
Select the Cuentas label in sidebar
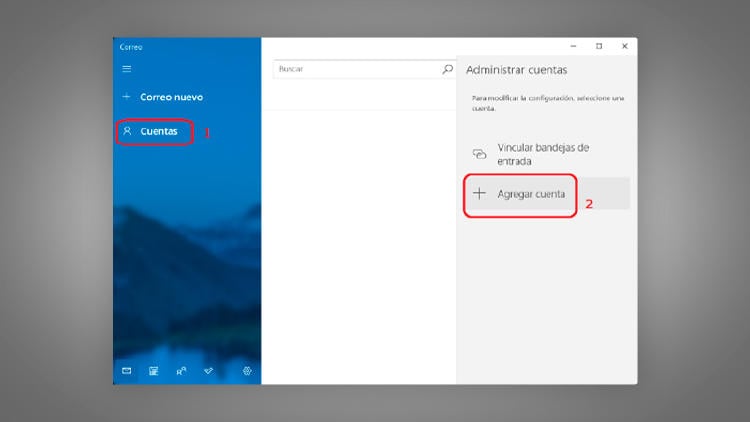point(159,131)
